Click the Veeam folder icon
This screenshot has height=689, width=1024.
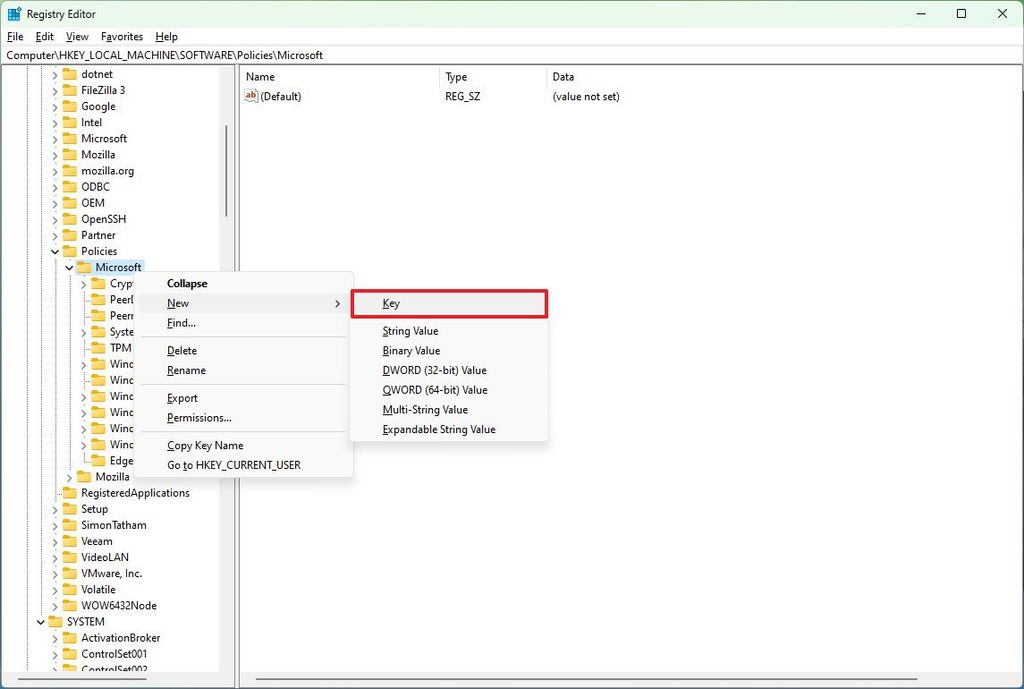(x=70, y=541)
